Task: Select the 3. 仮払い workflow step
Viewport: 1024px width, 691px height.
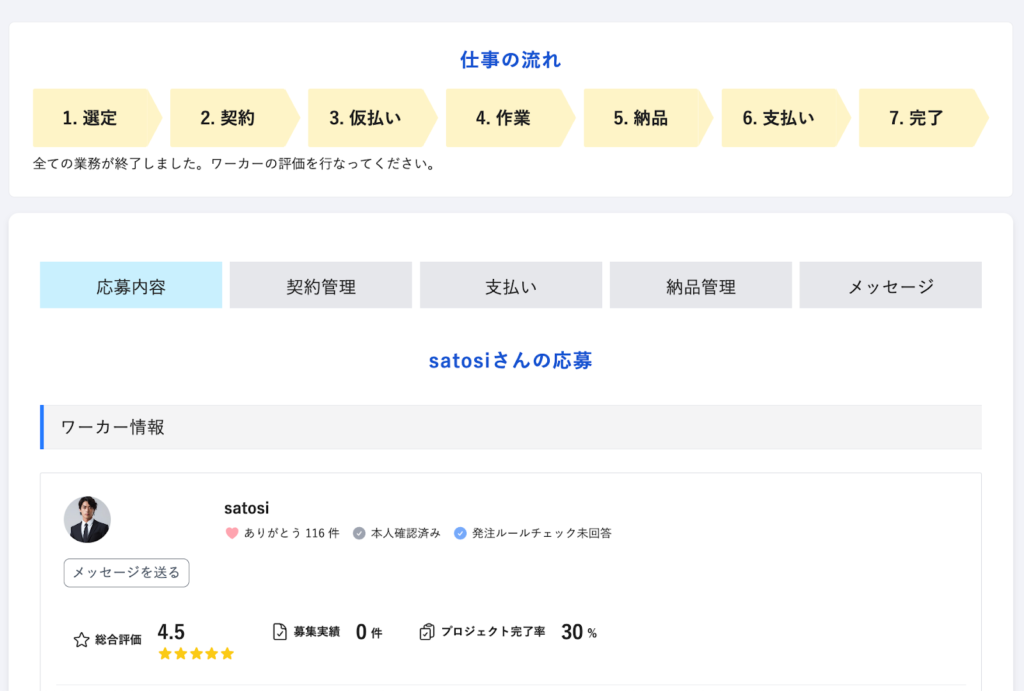Action: pos(366,118)
